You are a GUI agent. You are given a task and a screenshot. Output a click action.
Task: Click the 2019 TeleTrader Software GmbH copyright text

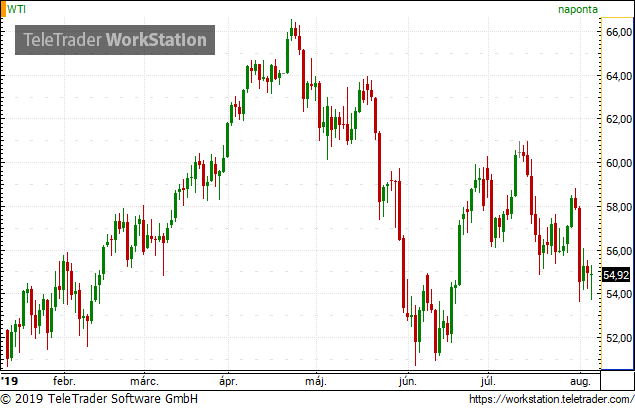click(99, 399)
